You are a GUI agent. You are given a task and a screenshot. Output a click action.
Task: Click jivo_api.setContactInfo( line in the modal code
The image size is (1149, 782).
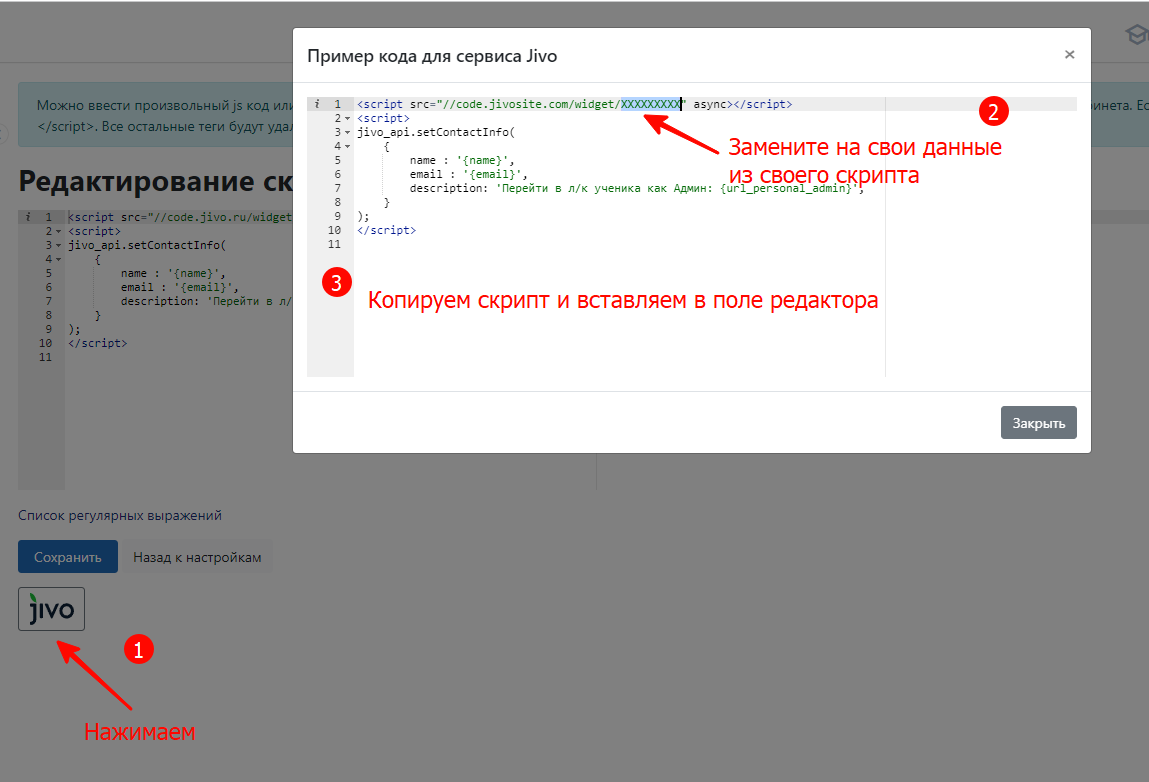[x=436, y=133]
